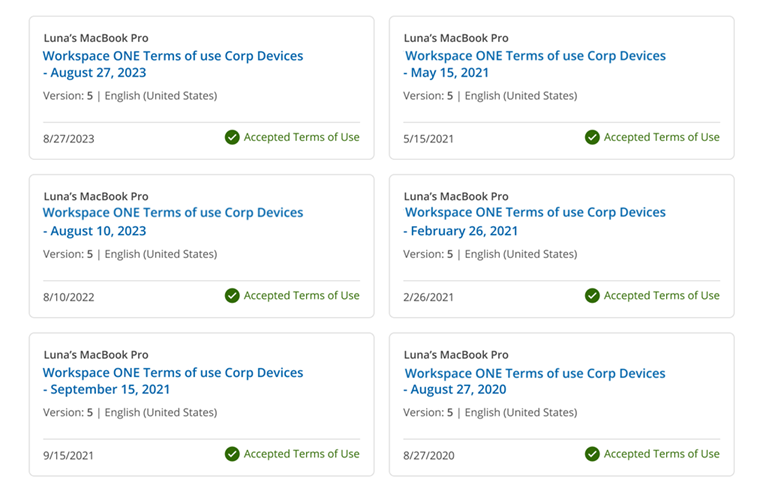Click green checkmark icon on 8/27/2023 card
Viewport: 763px width, 503px height.
click(232, 137)
